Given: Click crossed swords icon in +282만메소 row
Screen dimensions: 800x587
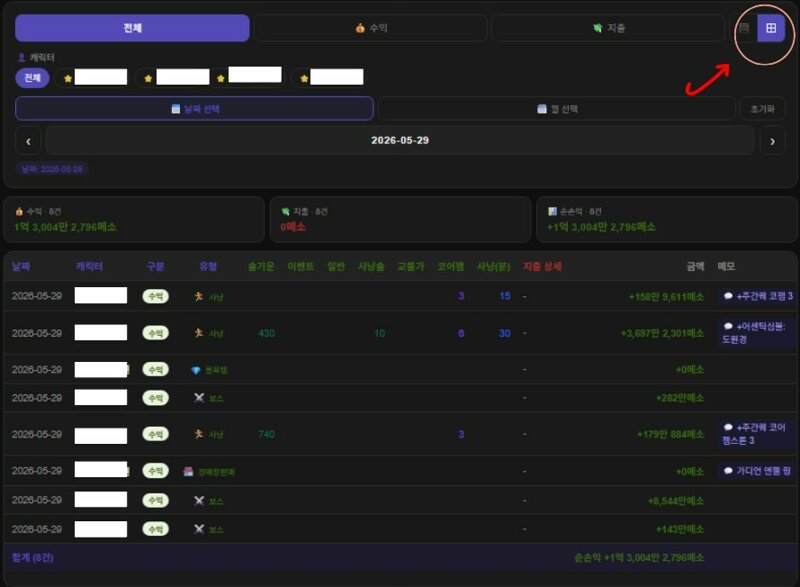Looking at the screenshot, I should click(x=199, y=398).
